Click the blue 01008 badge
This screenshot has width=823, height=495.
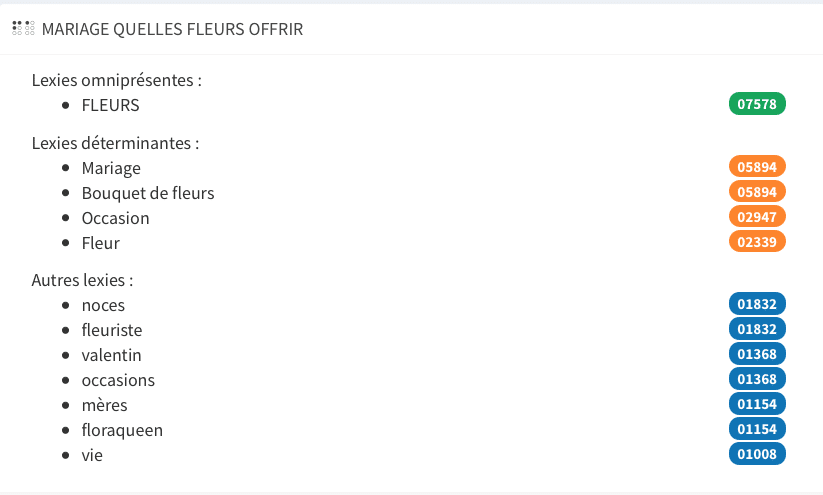[757, 454]
